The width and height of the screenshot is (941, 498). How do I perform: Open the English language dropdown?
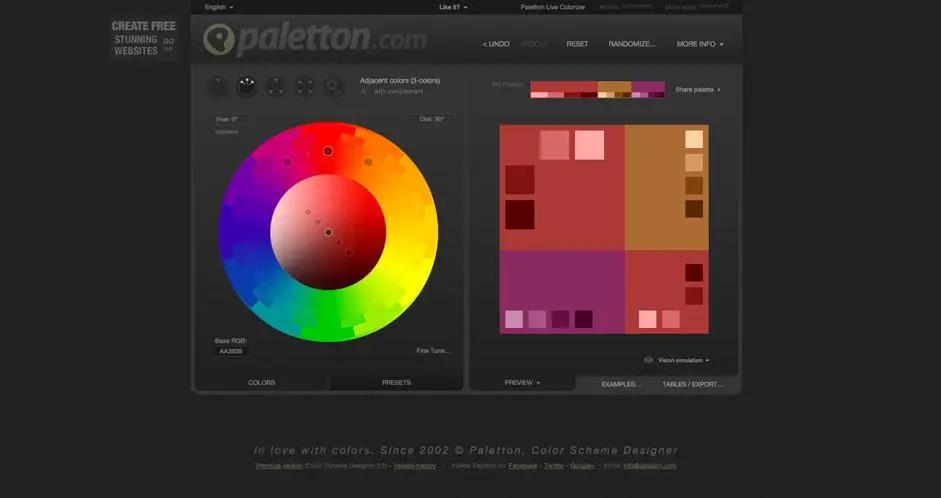tap(218, 7)
